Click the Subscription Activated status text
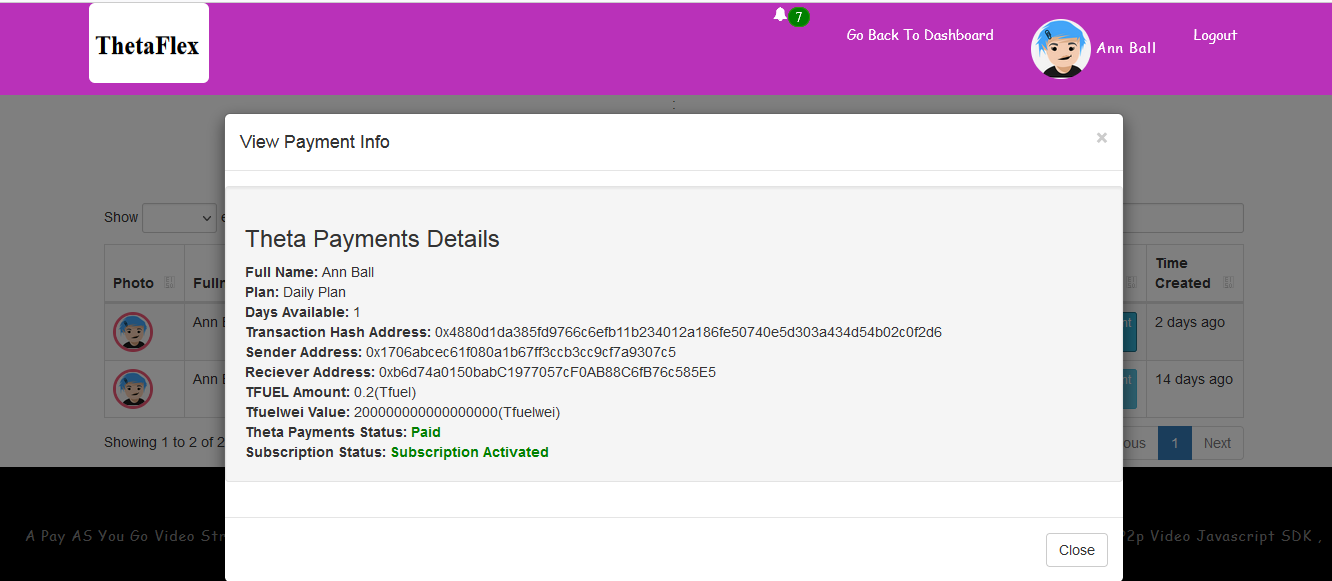The image size is (1332, 581). [x=470, y=452]
